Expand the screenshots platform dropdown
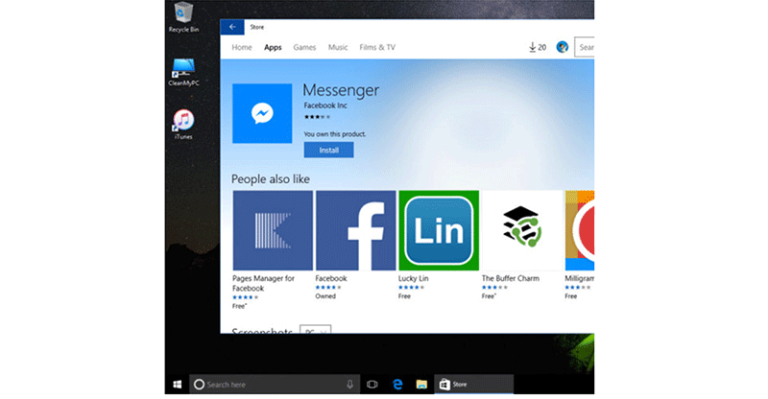The height and width of the screenshot is (399, 768). coord(315,330)
